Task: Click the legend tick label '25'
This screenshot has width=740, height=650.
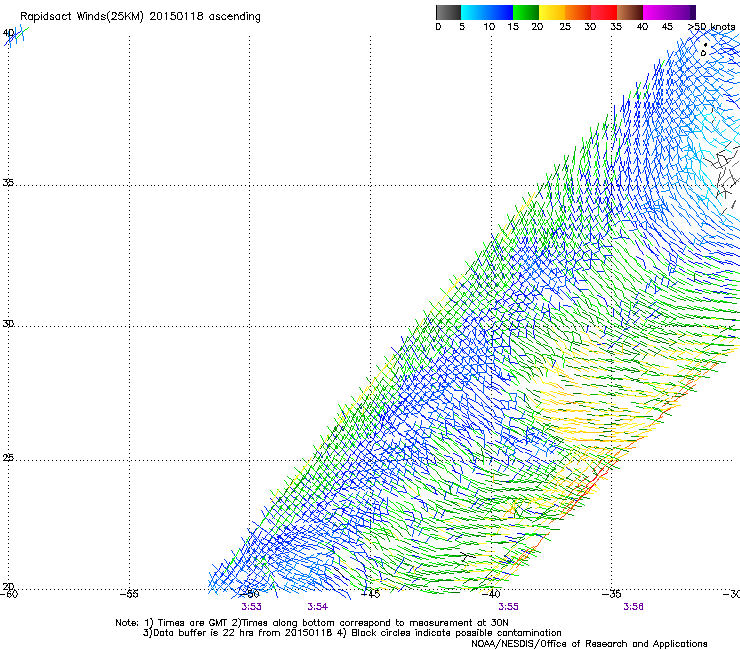Action: coord(565,27)
